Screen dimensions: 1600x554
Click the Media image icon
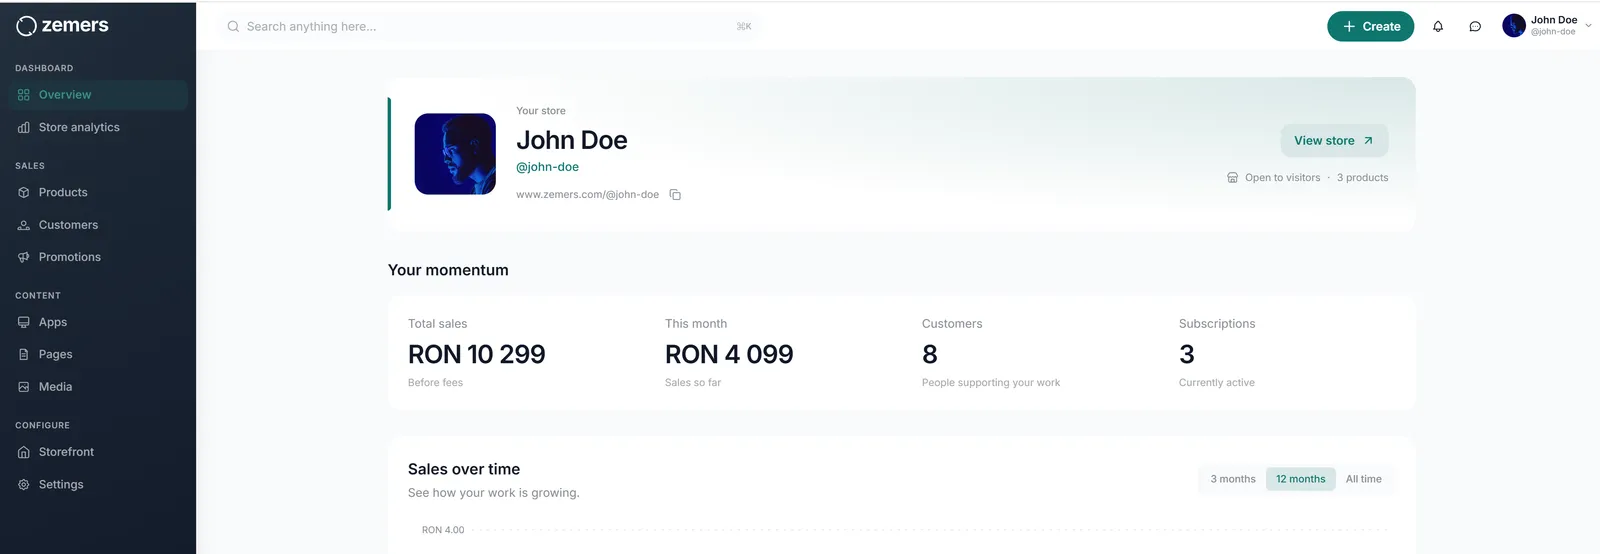[x=24, y=387]
